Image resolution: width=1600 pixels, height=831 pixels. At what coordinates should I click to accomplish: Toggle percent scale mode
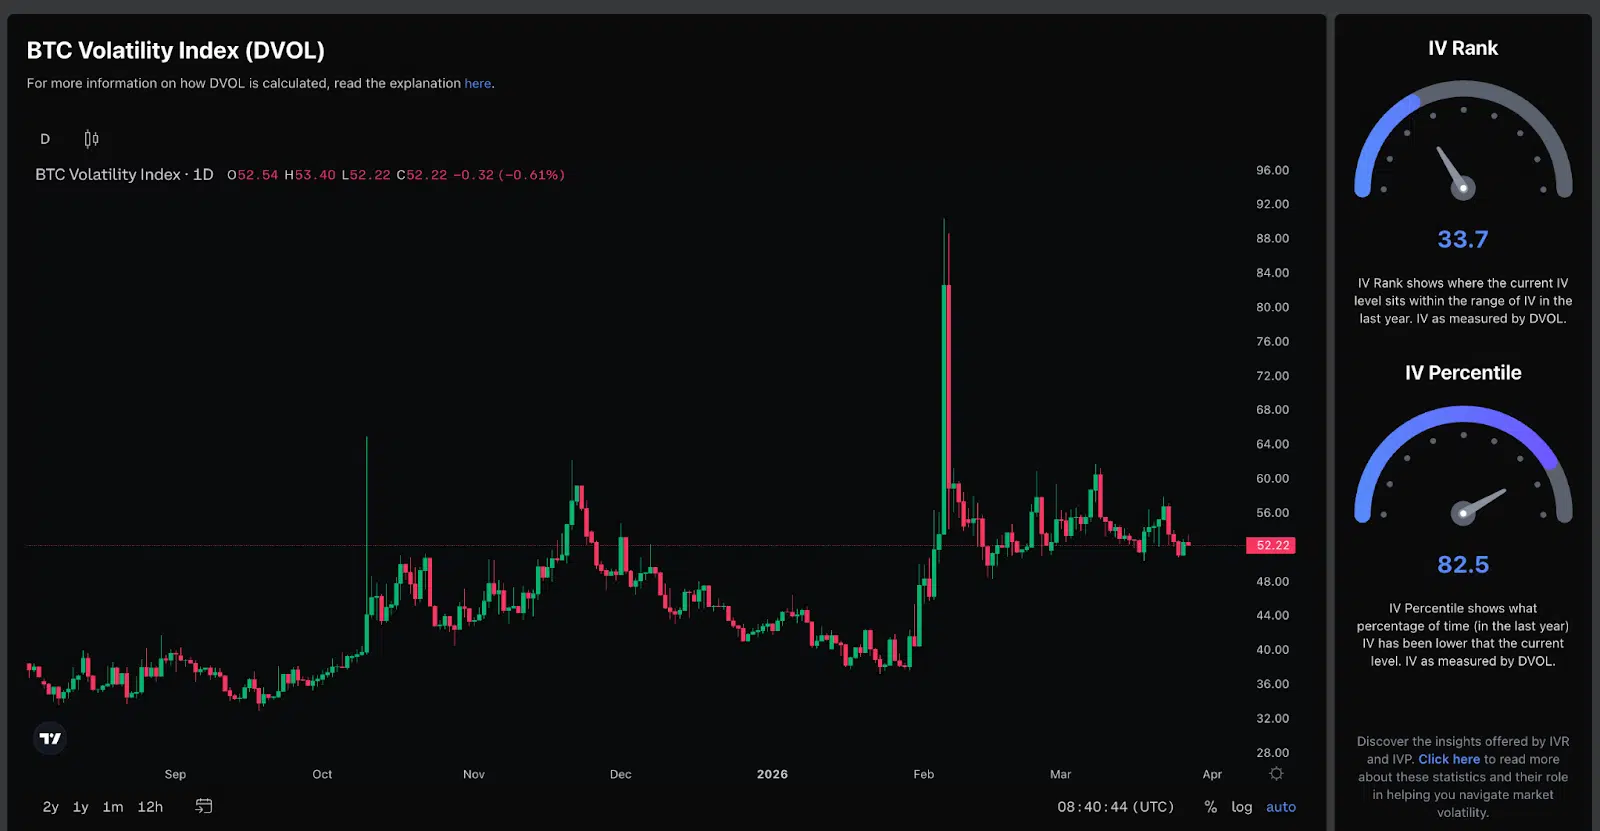click(x=1211, y=807)
